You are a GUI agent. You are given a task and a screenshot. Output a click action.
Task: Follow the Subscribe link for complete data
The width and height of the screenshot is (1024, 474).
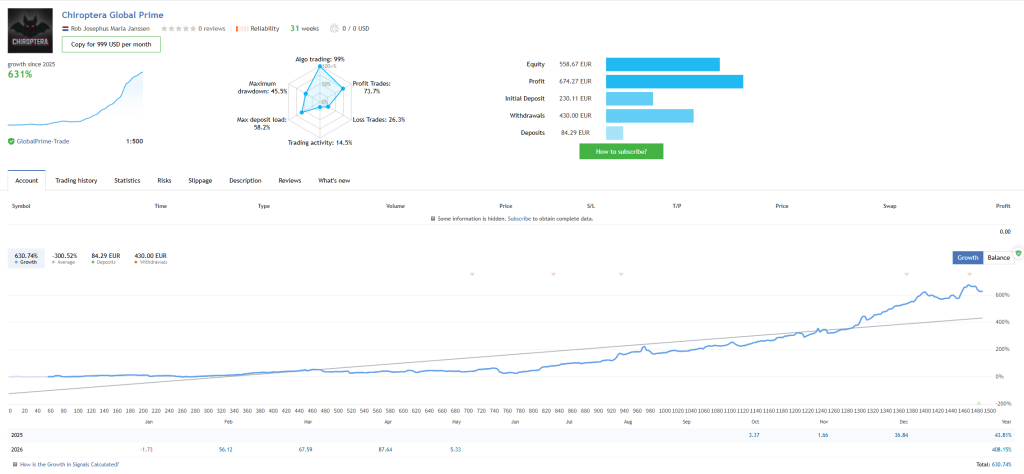point(519,219)
